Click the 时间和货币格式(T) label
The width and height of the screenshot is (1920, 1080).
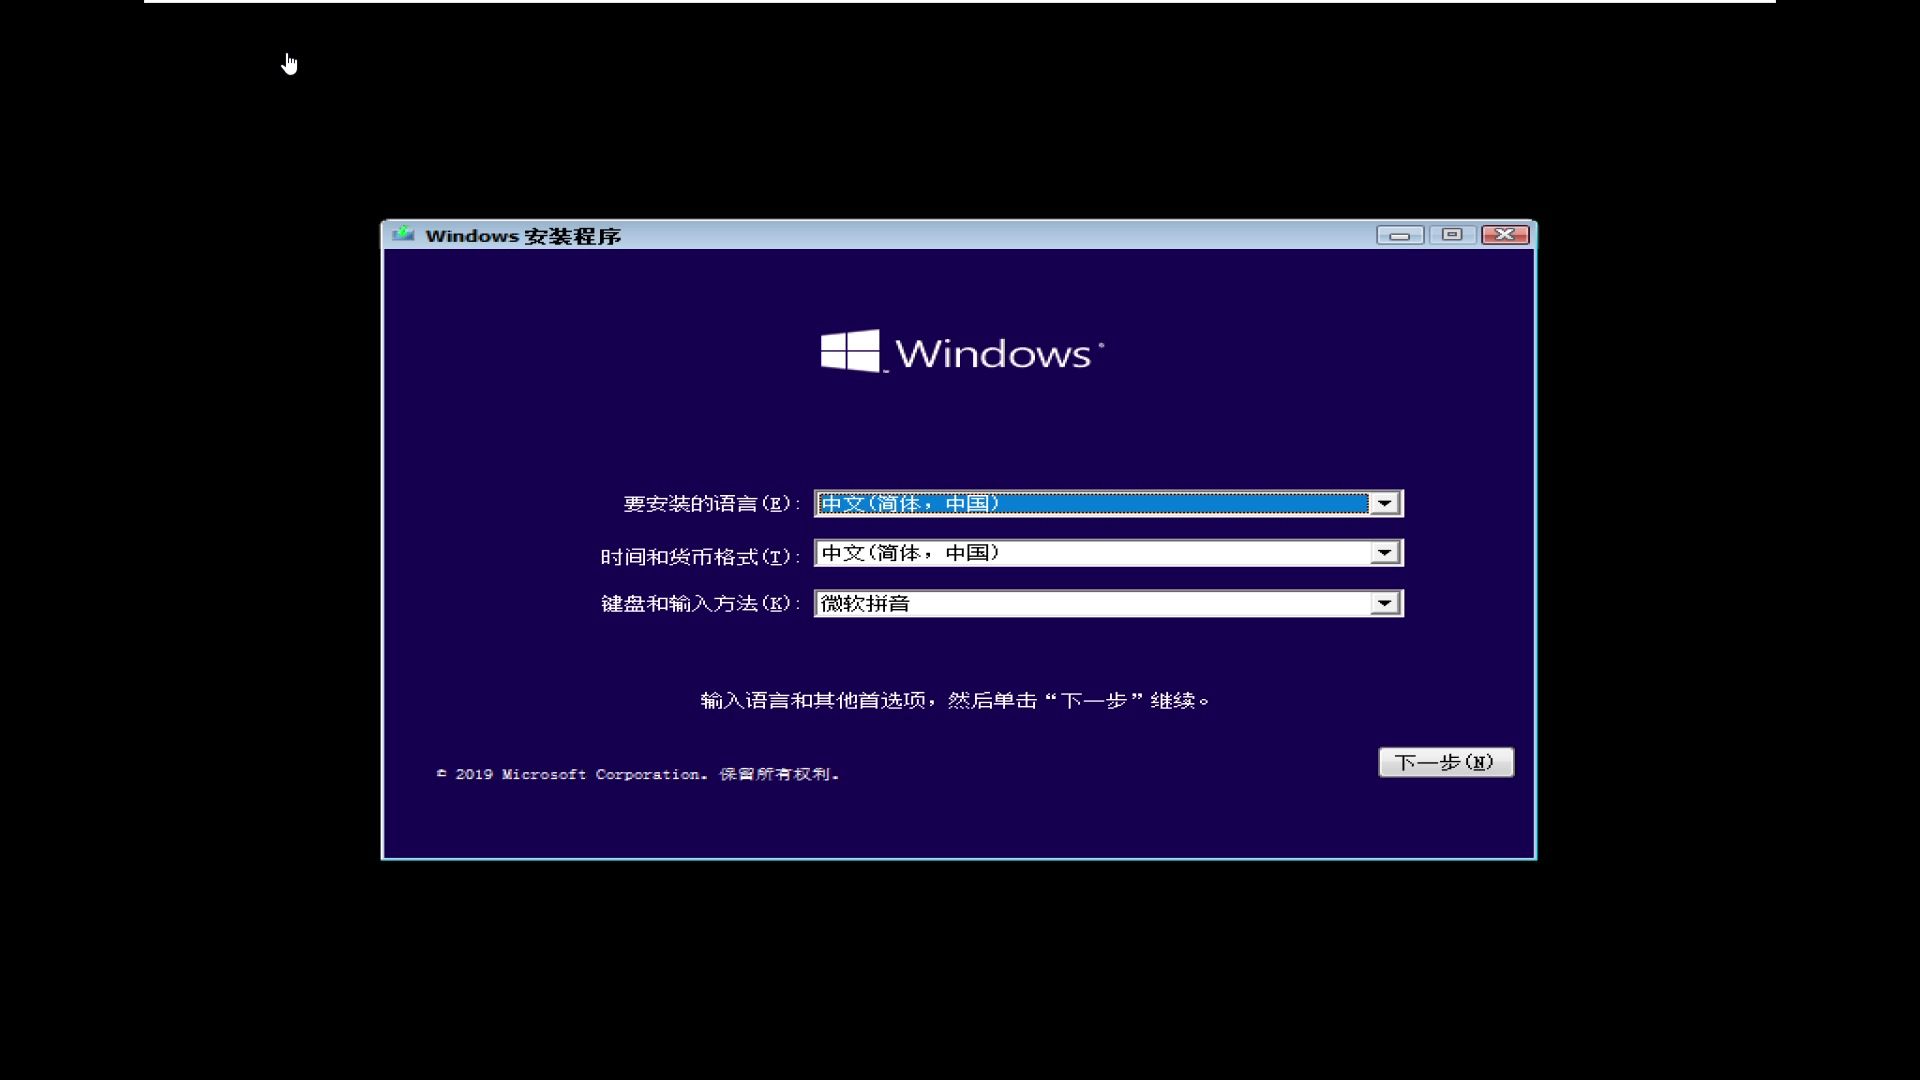pos(700,556)
